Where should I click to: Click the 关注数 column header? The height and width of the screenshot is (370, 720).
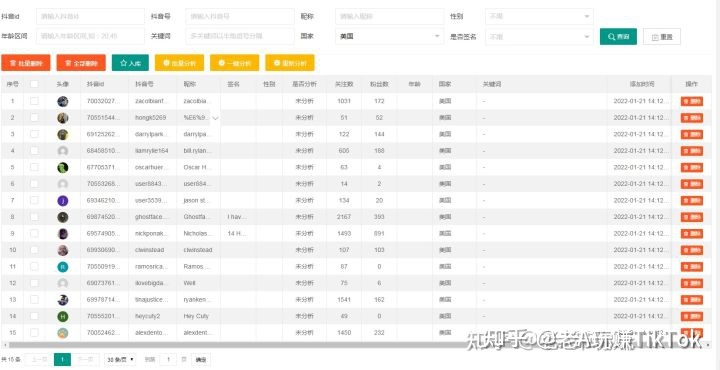pos(344,84)
